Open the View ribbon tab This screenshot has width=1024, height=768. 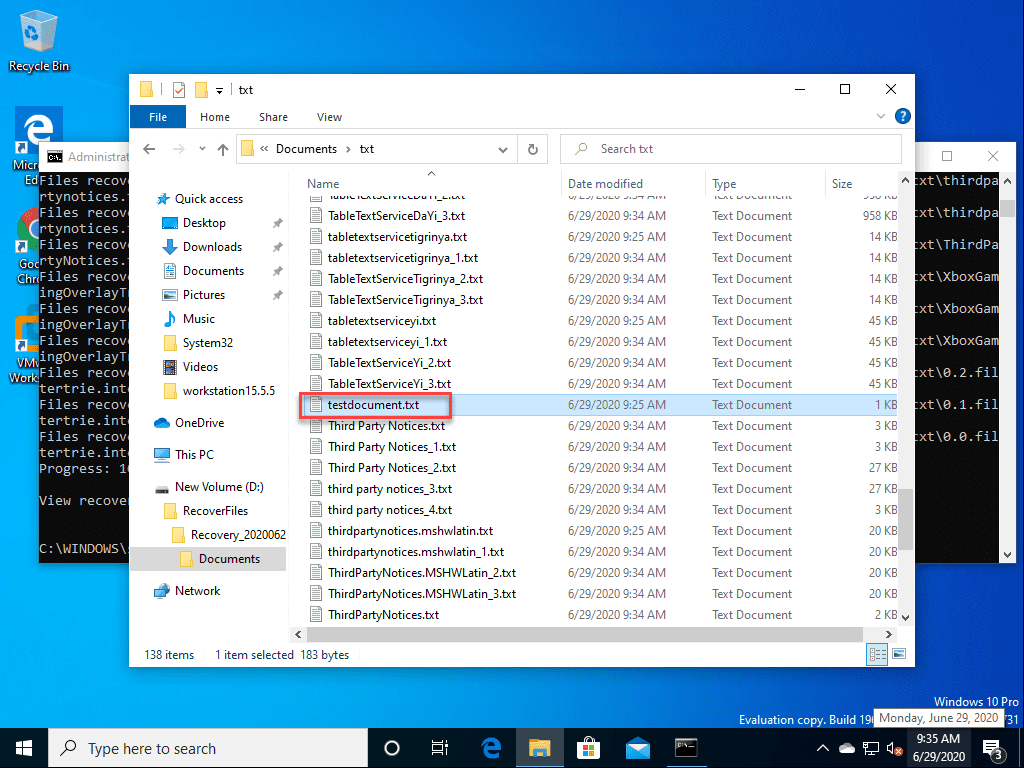pos(329,117)
